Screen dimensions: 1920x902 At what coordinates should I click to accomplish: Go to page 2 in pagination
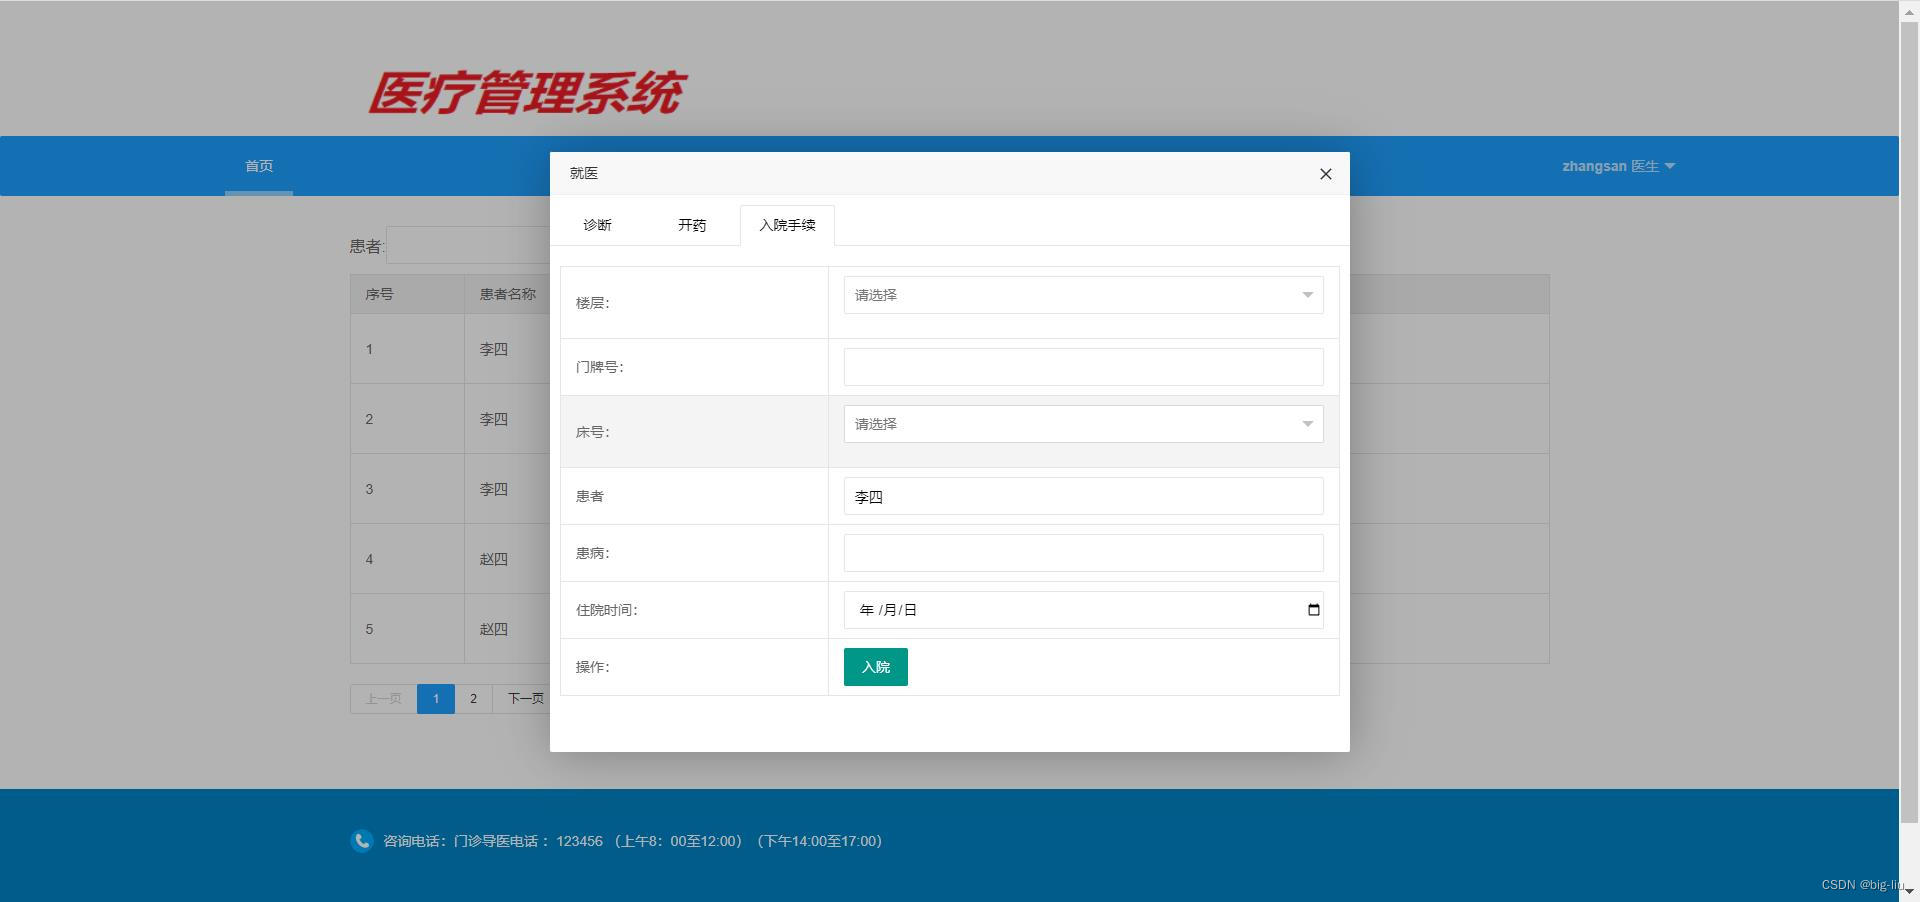pyautogui.click(x=473, y=699)
